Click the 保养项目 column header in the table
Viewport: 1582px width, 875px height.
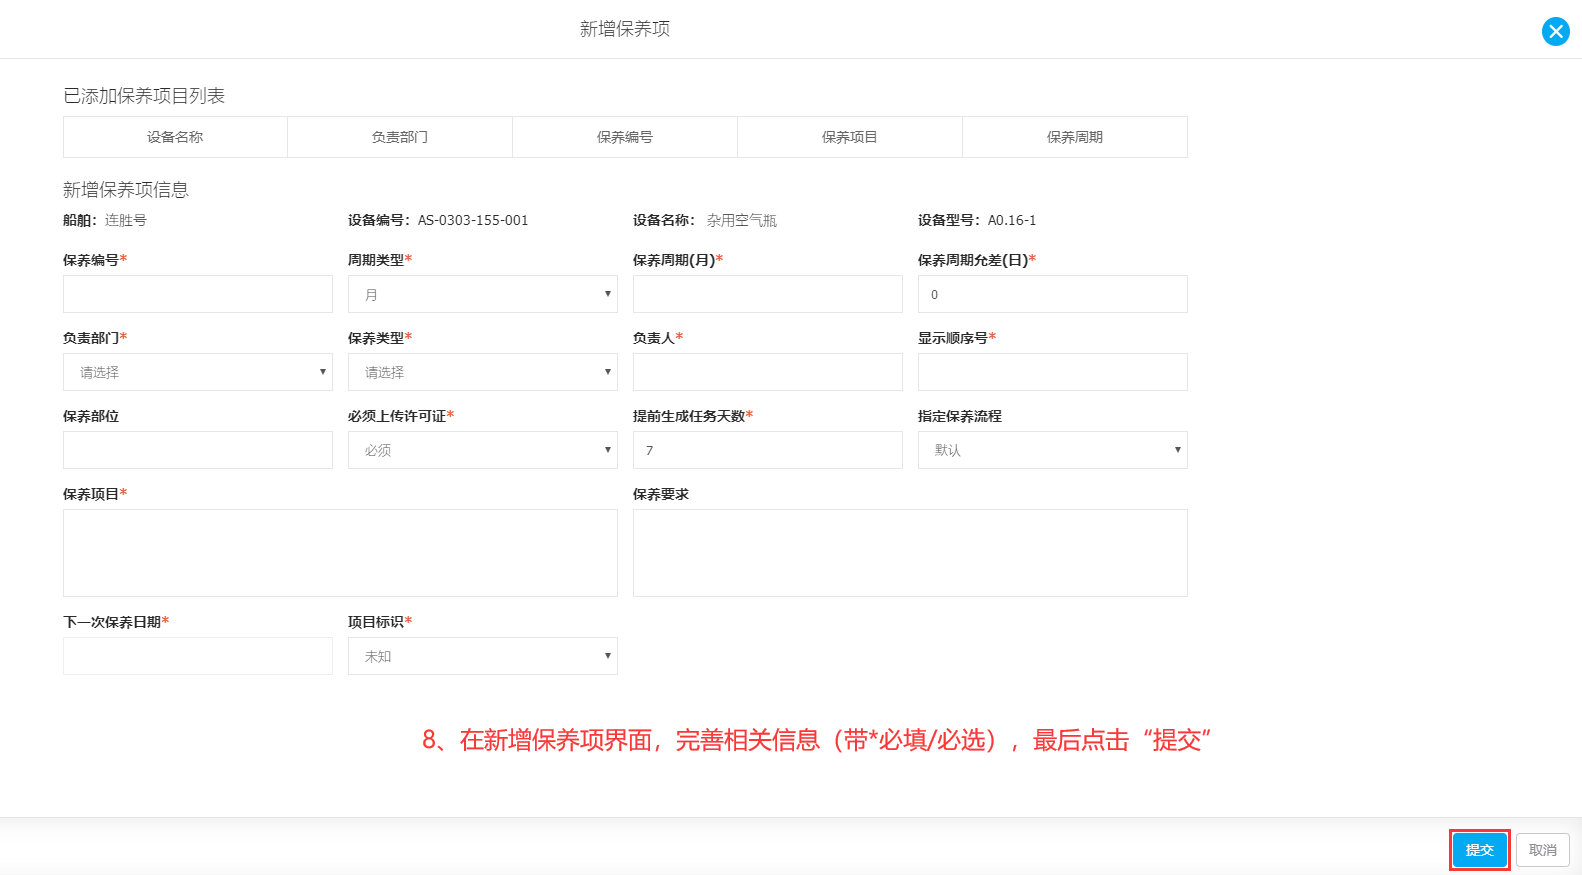[850, 137]
